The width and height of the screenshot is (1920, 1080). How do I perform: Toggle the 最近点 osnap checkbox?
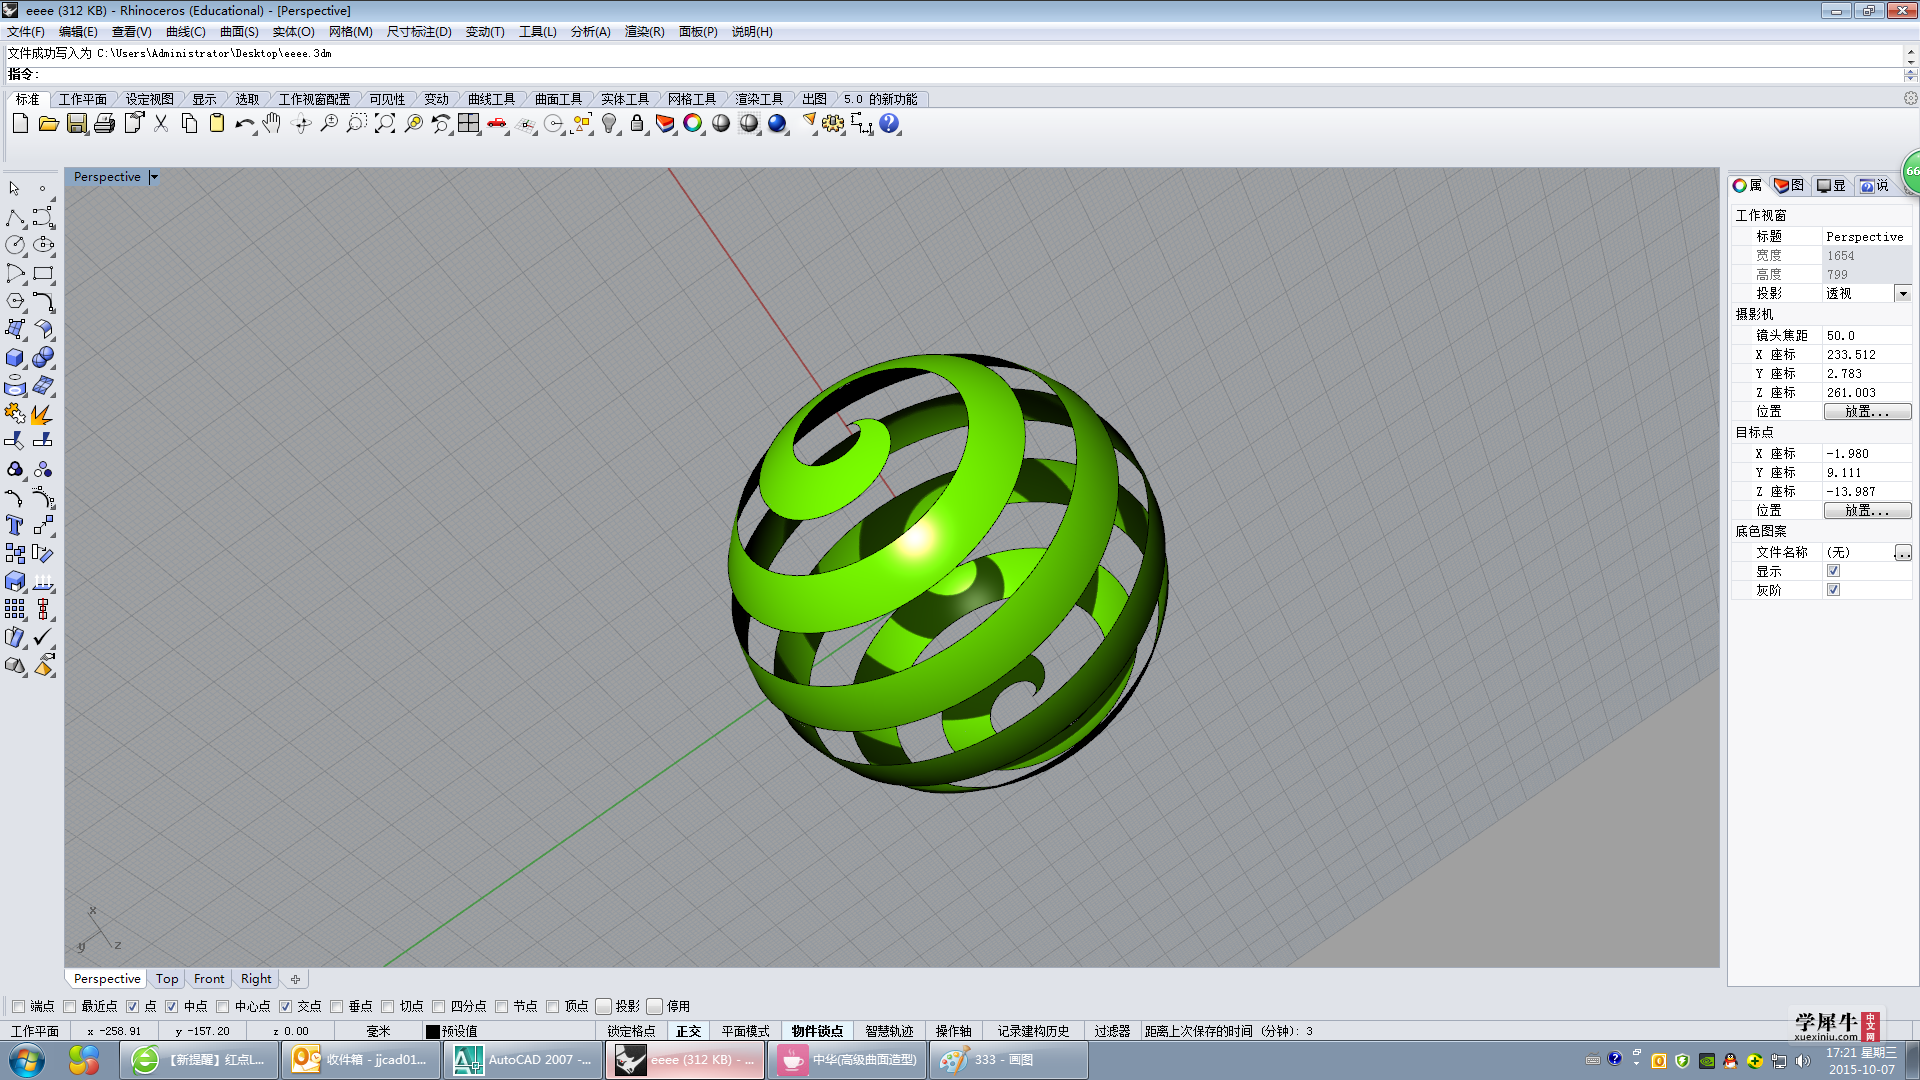point(70,1006)
